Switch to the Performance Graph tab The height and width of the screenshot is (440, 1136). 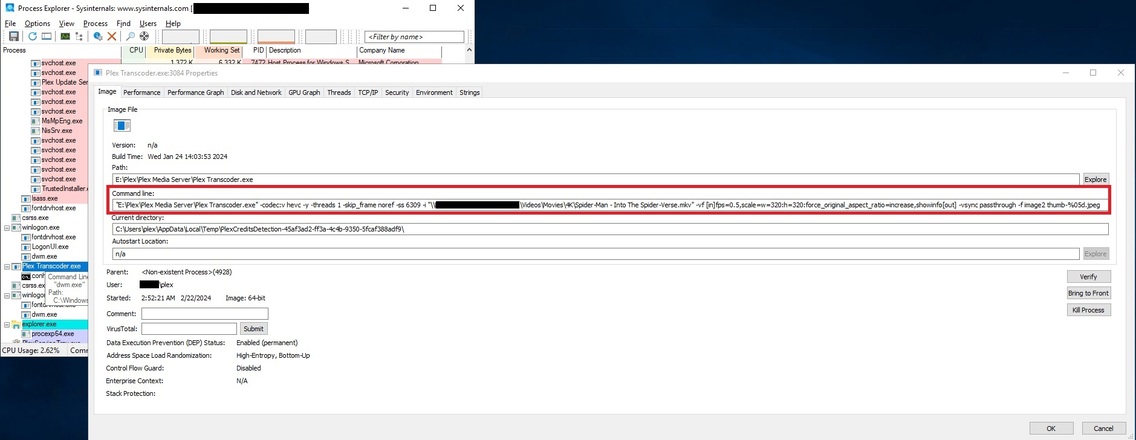(x=196, y=93)
